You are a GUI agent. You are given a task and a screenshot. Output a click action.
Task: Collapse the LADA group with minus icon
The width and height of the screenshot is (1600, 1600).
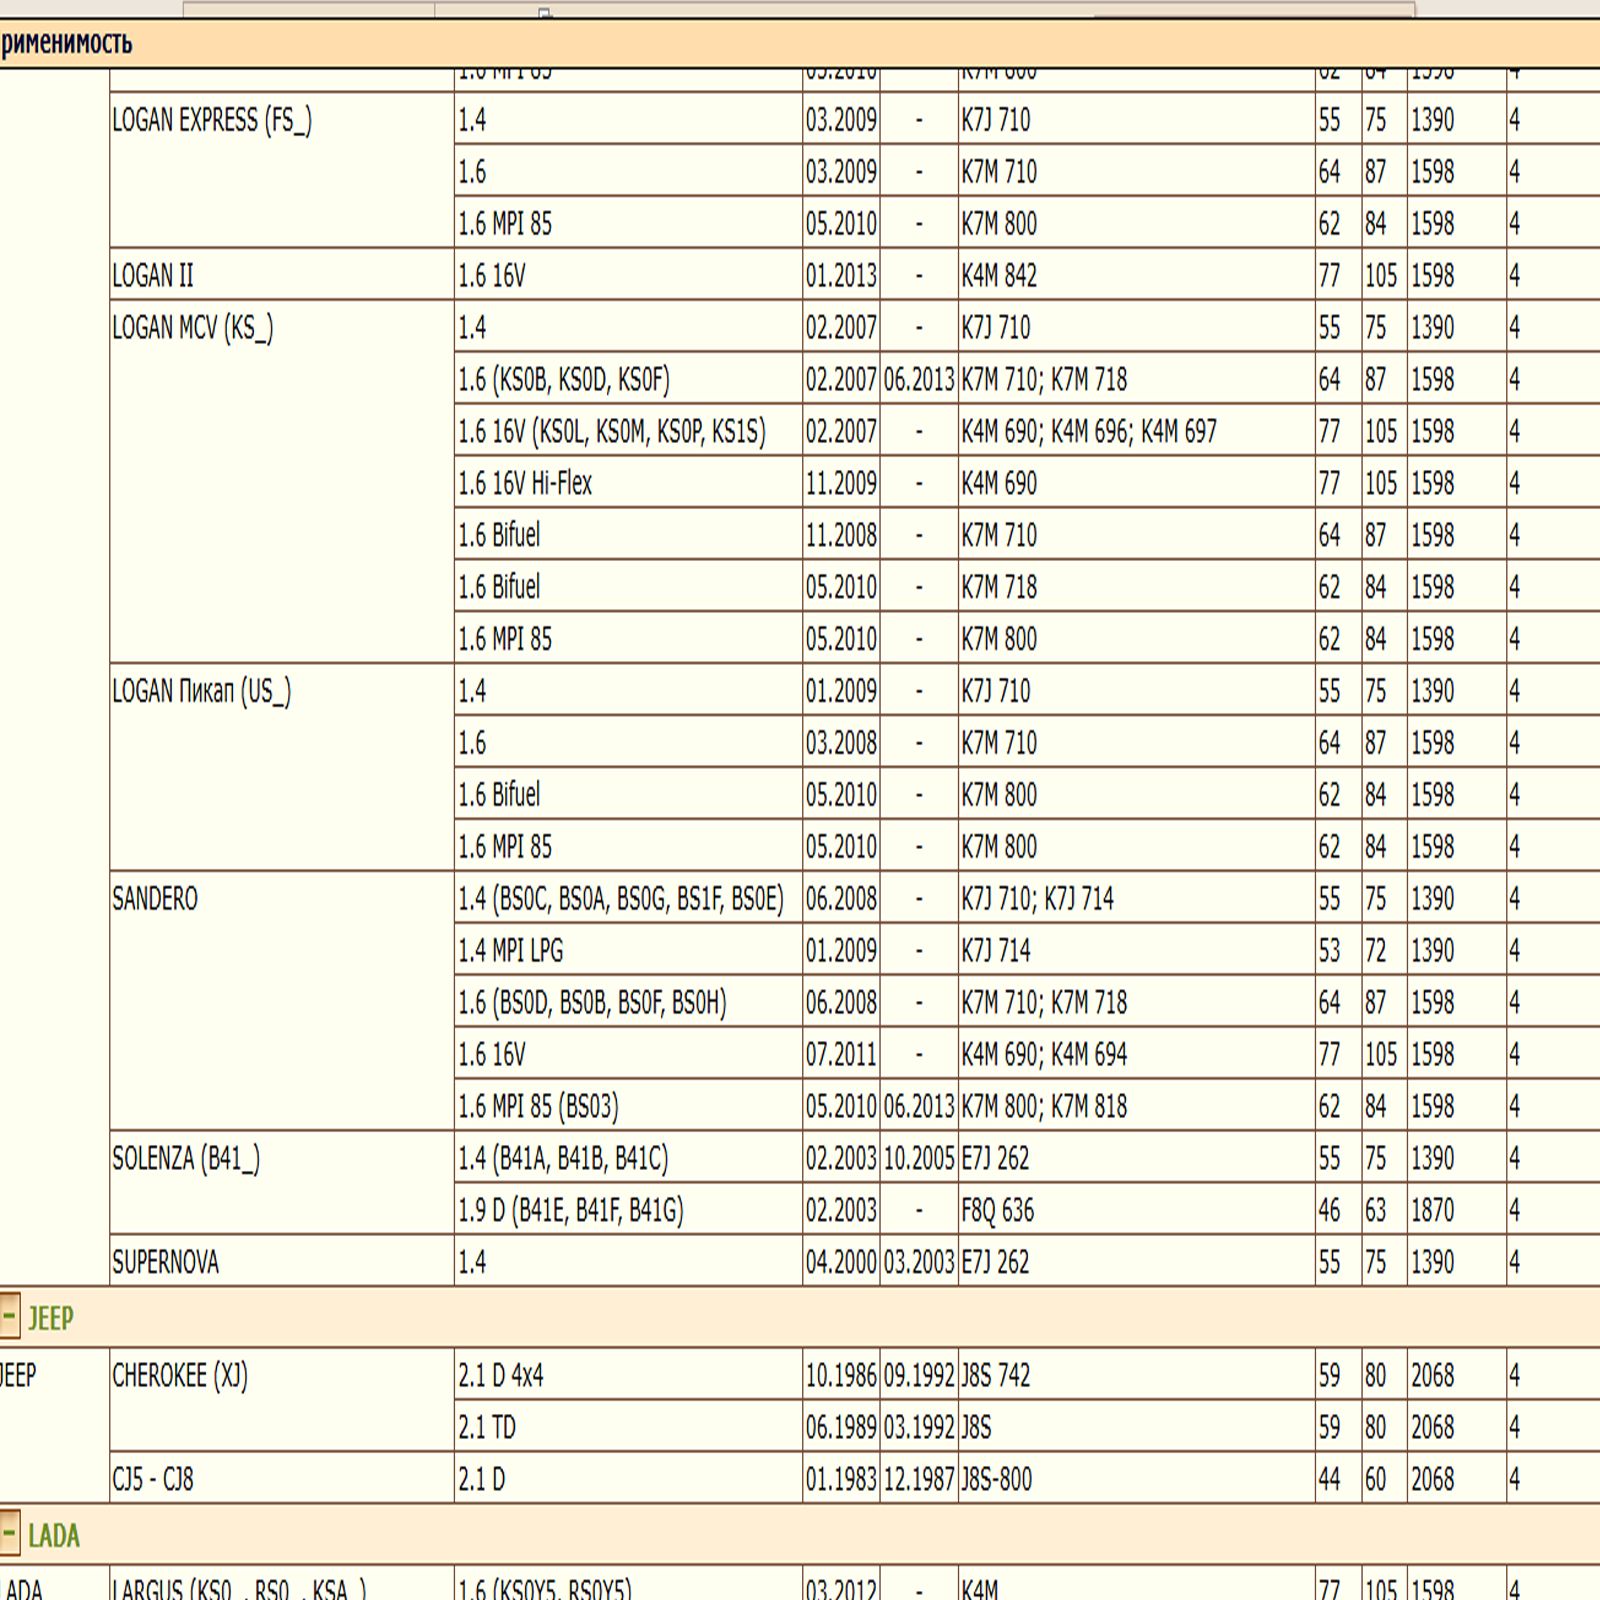(x=9, y=1533)
